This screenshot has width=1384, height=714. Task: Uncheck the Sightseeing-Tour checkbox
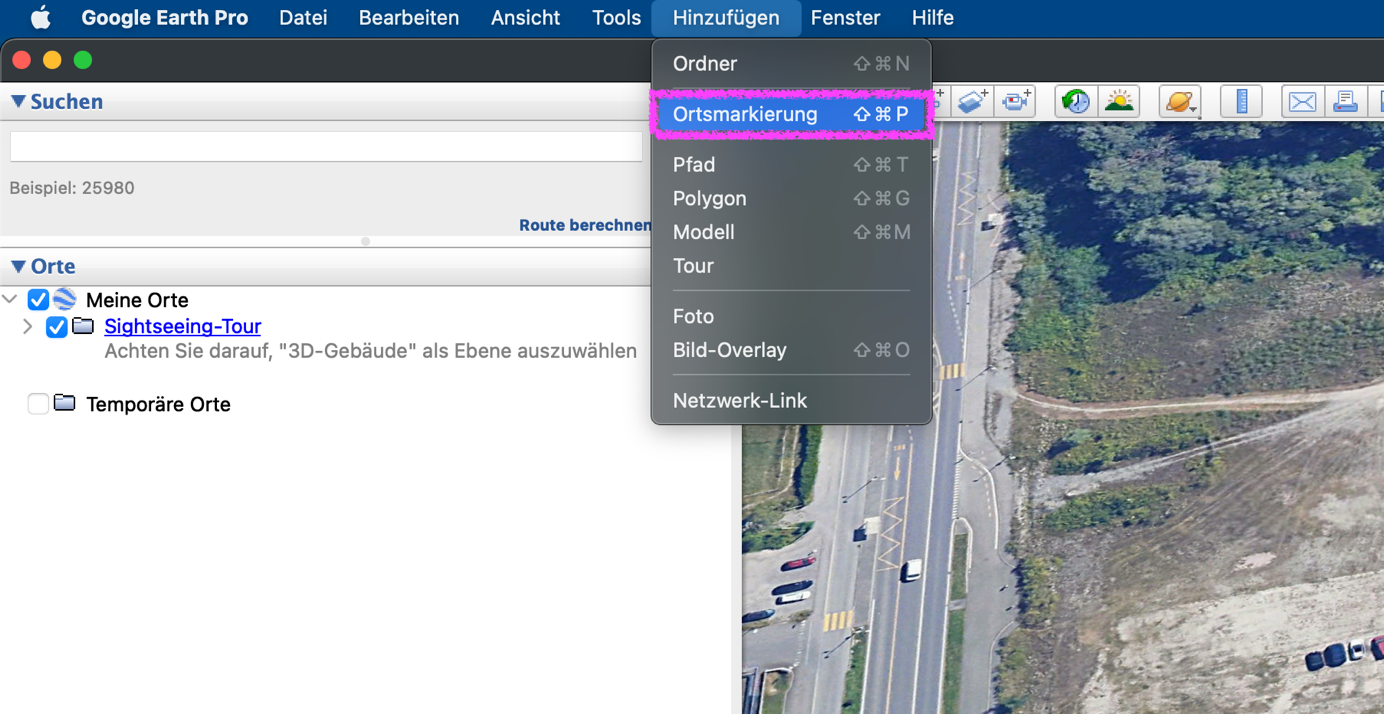click(57, 327)
